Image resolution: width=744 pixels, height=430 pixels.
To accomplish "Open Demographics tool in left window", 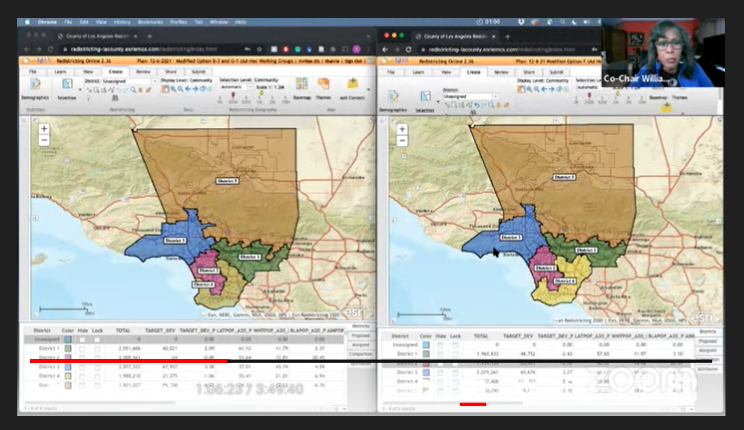I will point(35,89).
